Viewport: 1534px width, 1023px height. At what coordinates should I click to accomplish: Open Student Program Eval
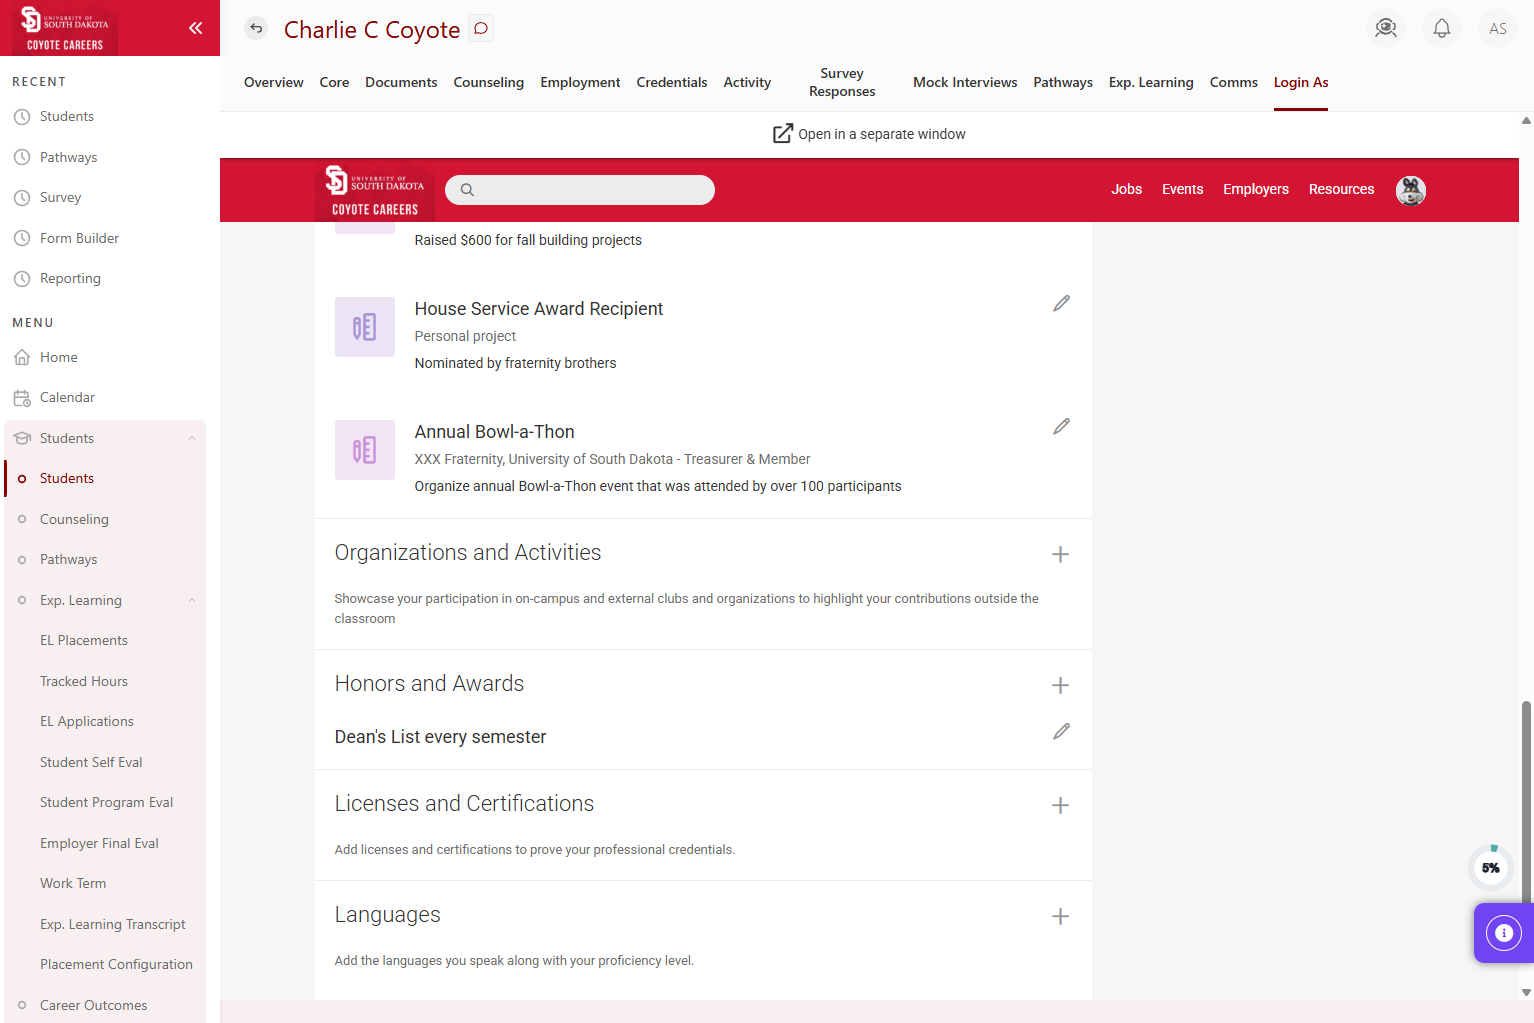click(106, 802)
